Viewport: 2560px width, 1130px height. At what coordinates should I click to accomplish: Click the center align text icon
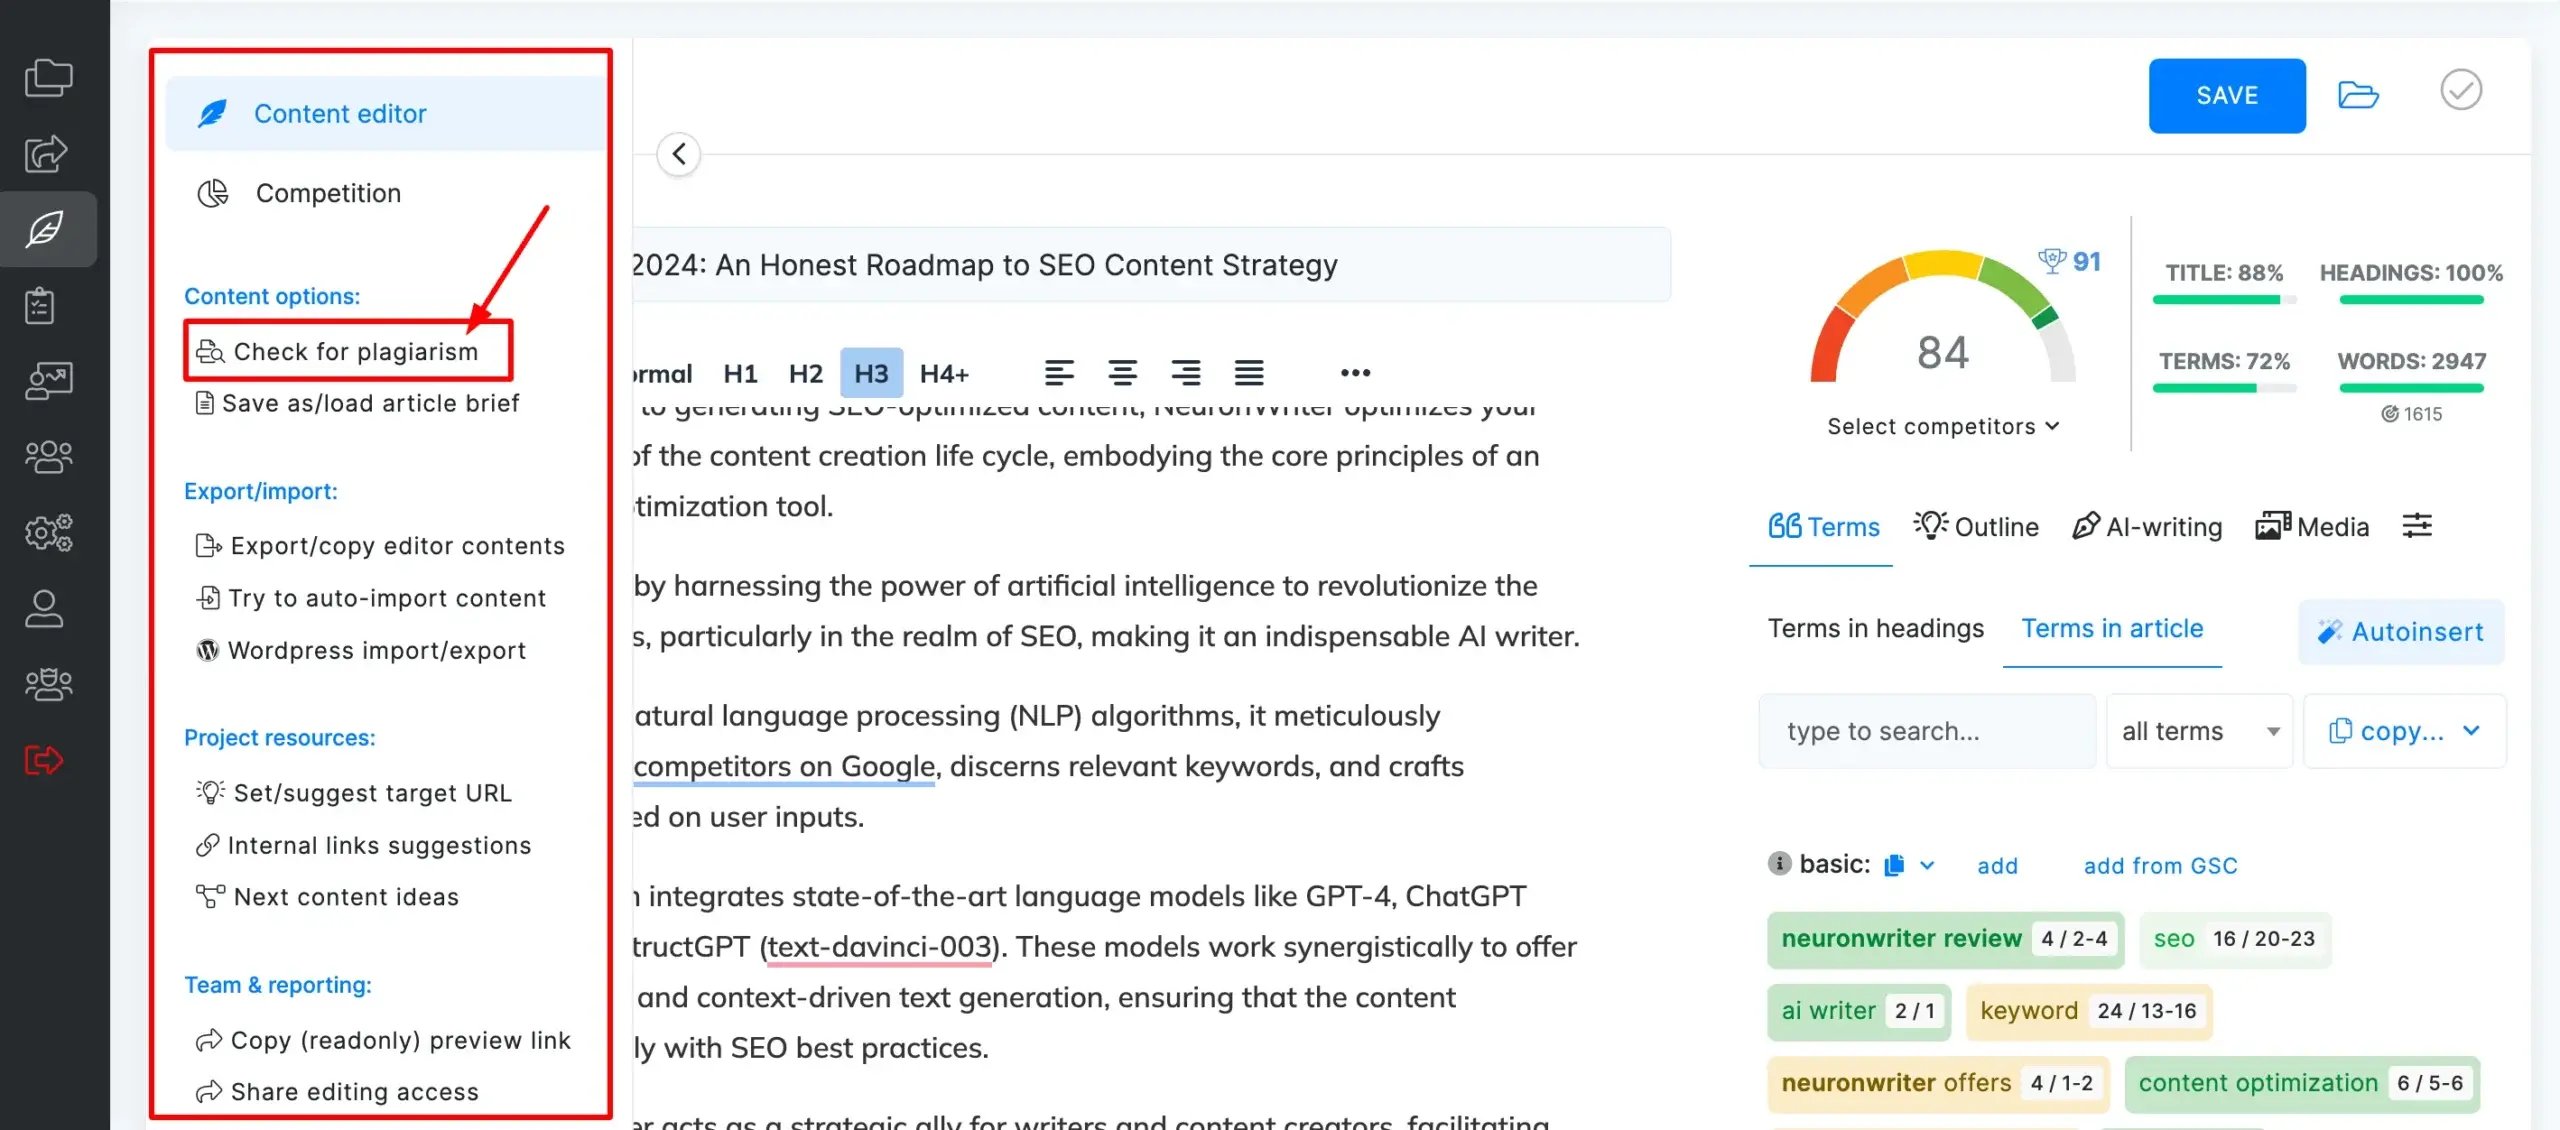(x=1122, y=373)
